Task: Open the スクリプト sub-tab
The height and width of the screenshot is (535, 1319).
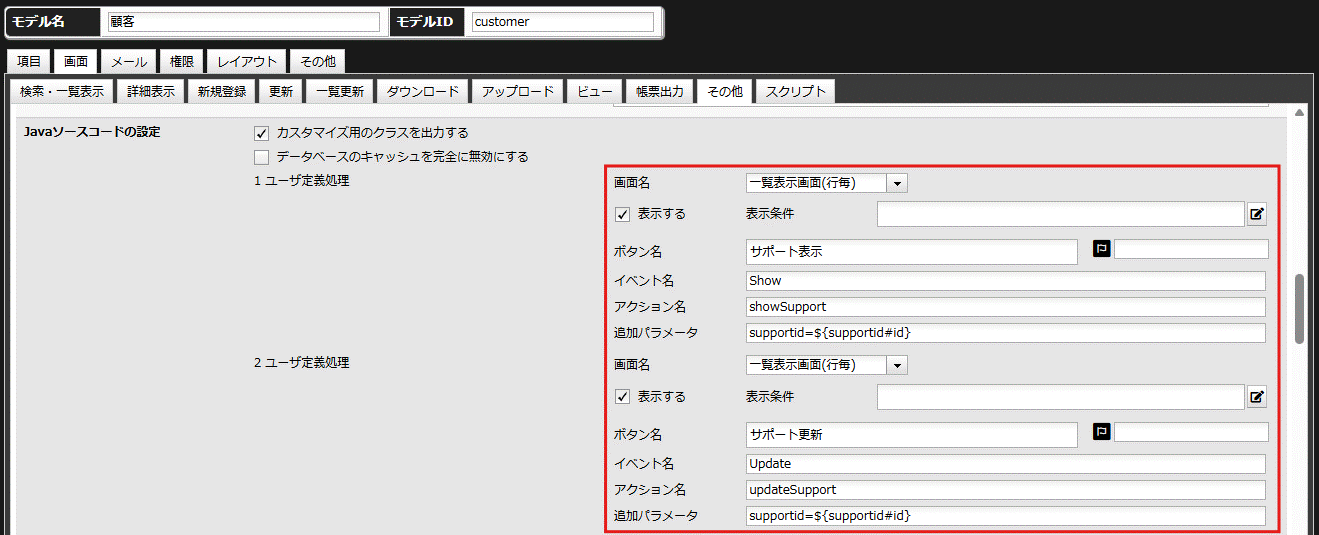Action: click(x=795, y=92)
